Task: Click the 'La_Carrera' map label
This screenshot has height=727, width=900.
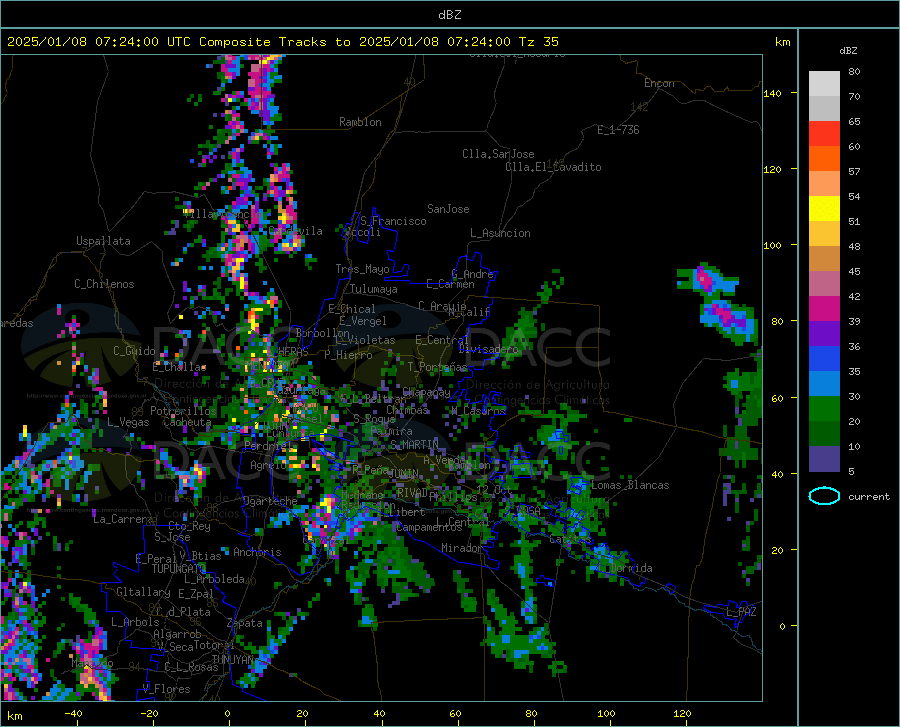Action: pyautogui.click(x=123, y=519)
